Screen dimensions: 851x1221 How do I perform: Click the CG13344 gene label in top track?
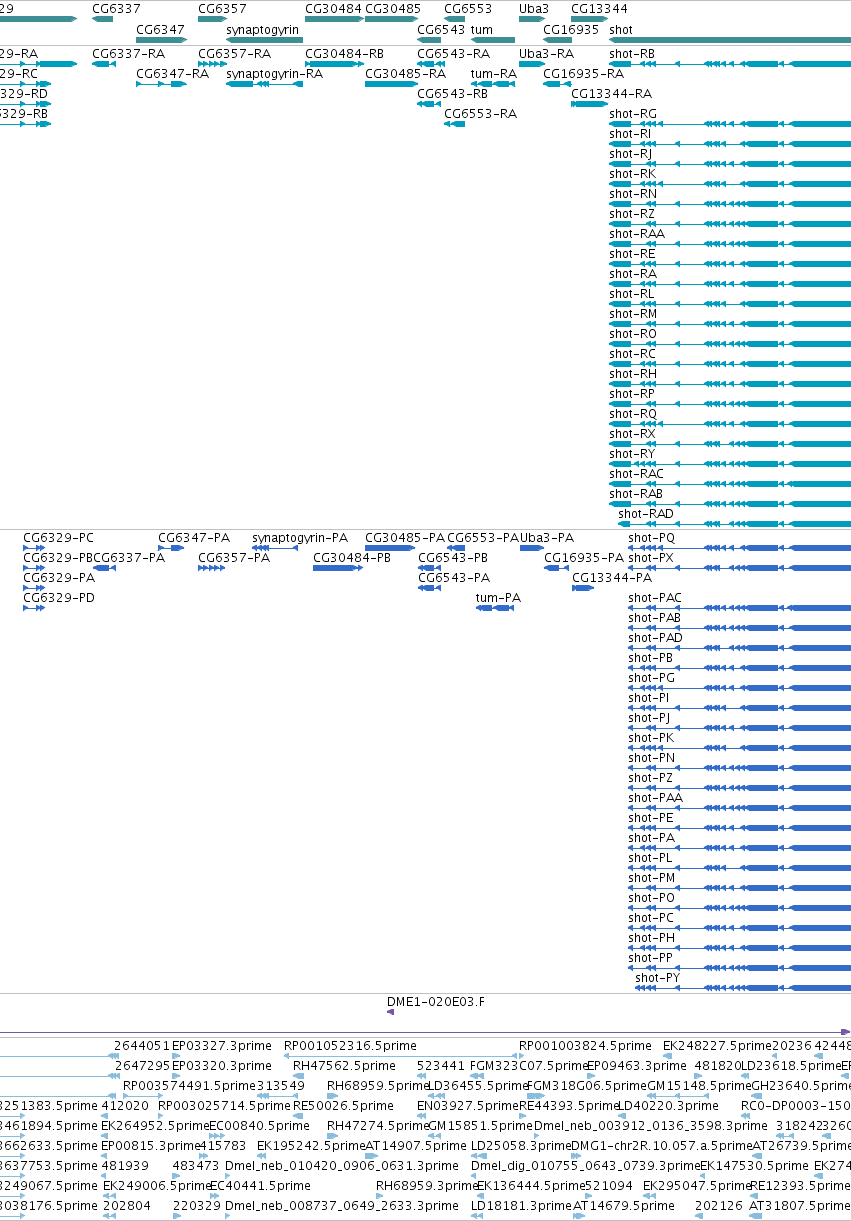[x=599, y=8]
